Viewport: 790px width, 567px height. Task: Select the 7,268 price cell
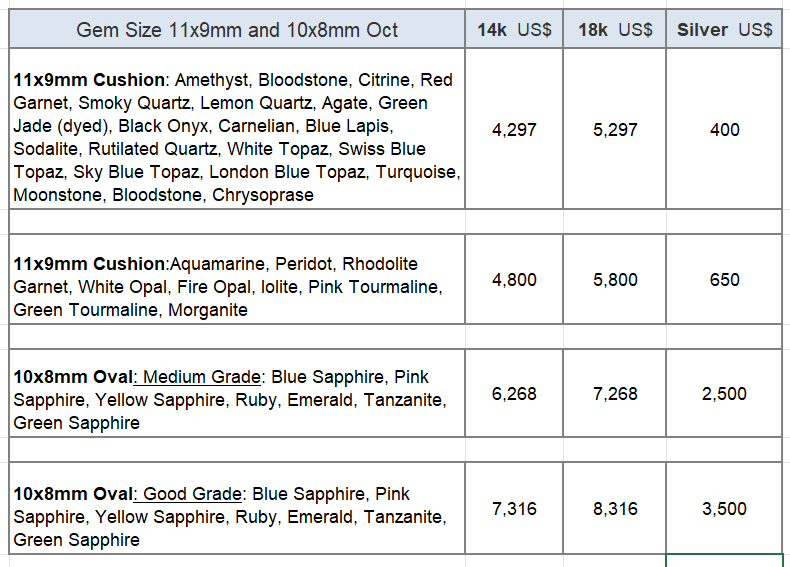click(x=615, y=394)
